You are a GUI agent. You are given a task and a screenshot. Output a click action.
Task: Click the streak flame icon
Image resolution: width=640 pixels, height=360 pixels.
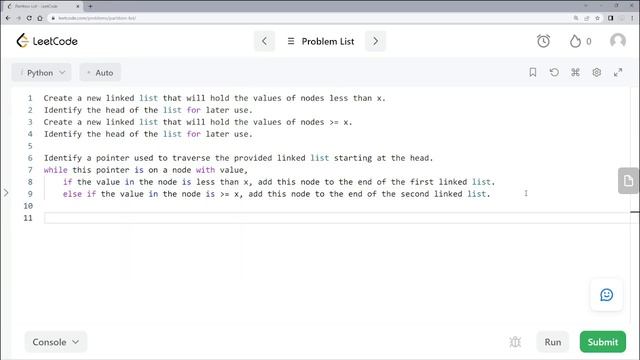pyautogui.click(x=575, y=41)
